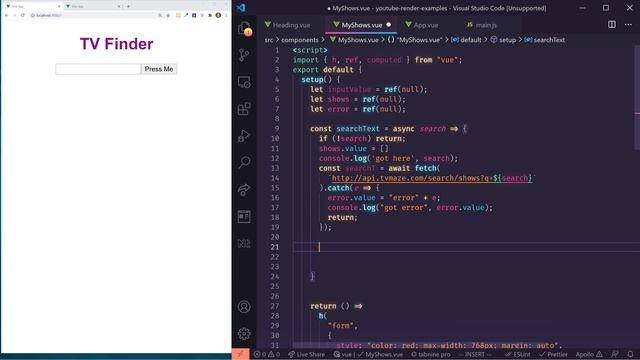Viewport: 640px width, 360px height.
Task: Open the browser profile avatar
Action: pos(218,16)
